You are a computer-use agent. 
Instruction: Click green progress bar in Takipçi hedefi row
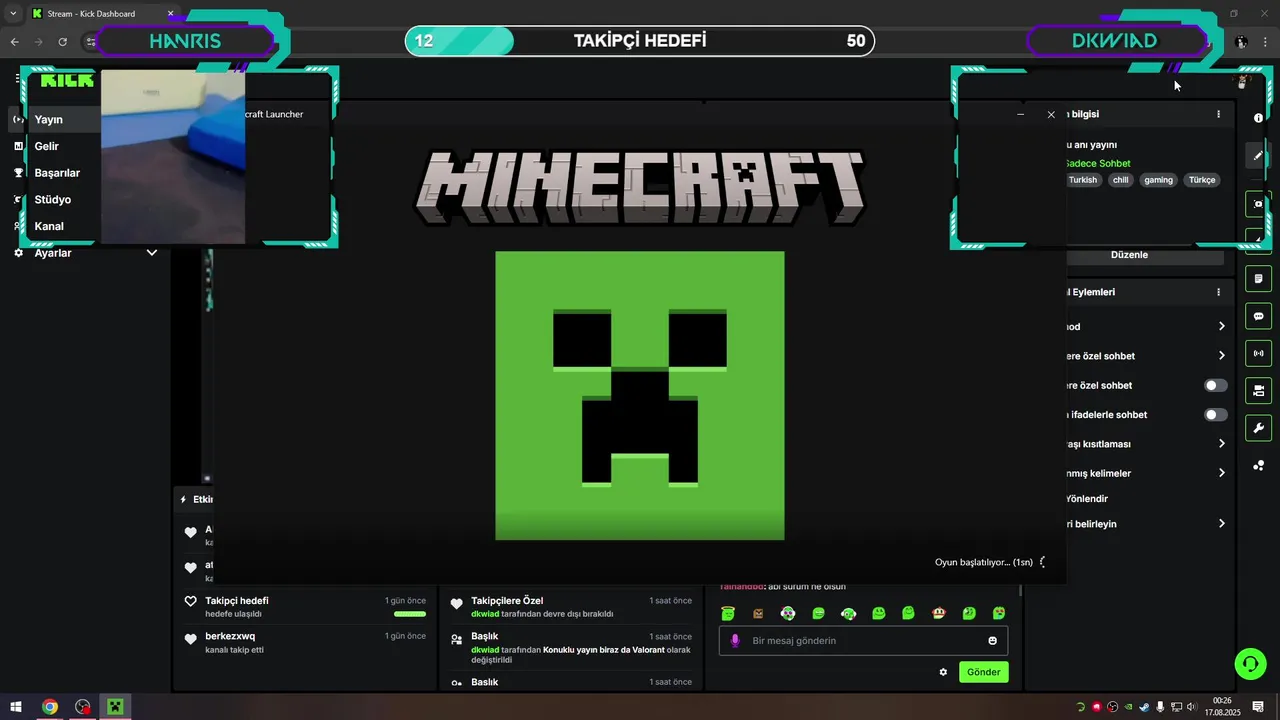pos(410,614)
